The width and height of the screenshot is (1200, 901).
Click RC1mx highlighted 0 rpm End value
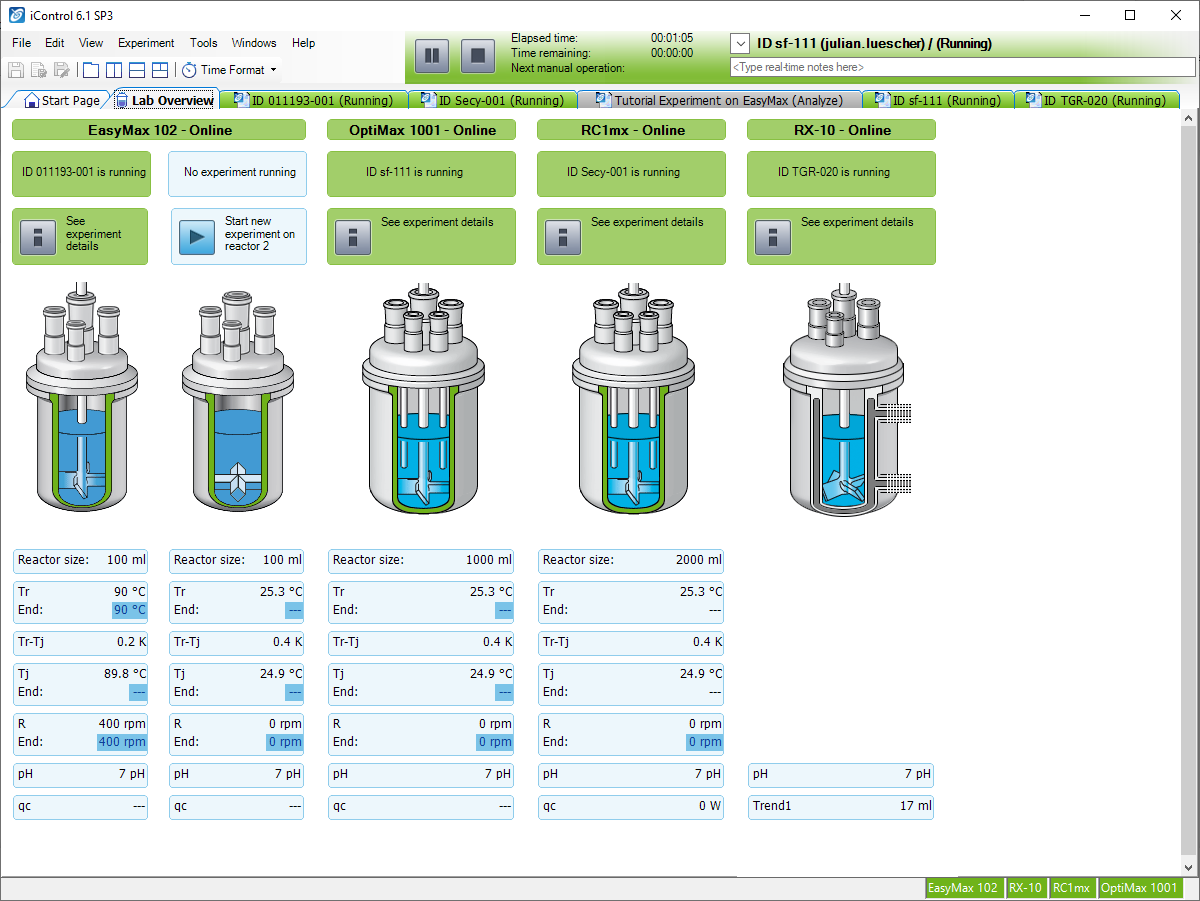[704, 742]
